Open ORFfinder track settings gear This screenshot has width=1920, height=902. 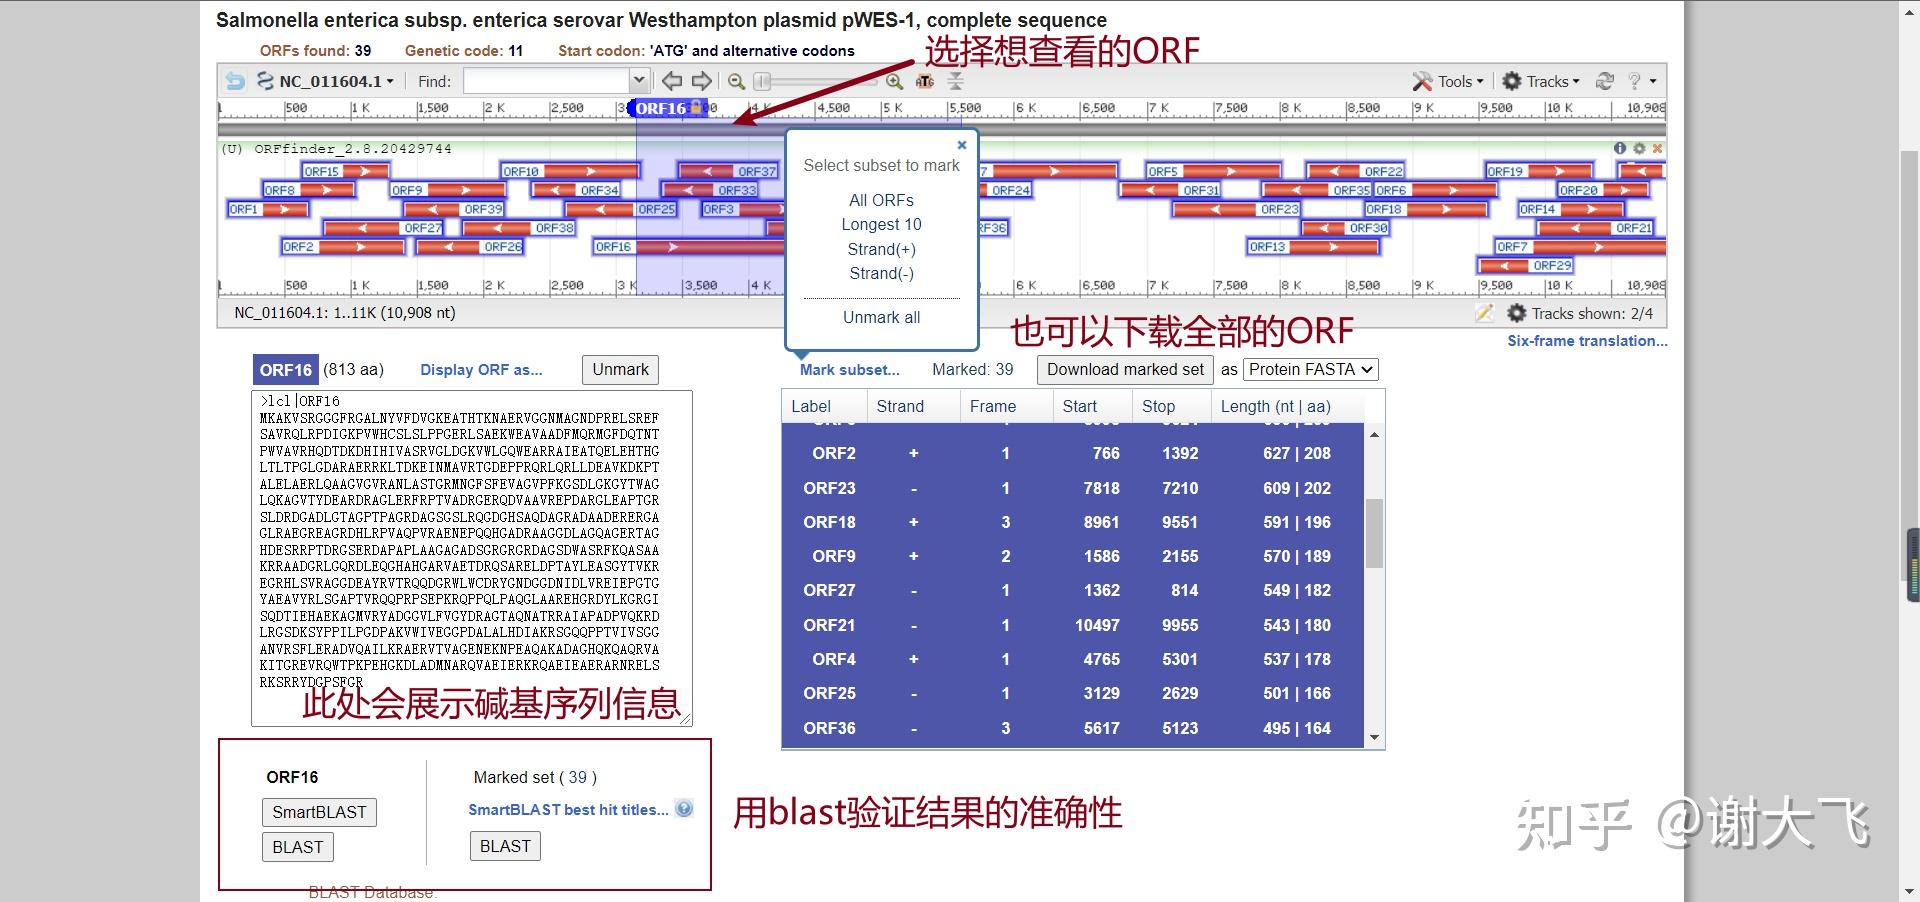[x=1639, y=148]
